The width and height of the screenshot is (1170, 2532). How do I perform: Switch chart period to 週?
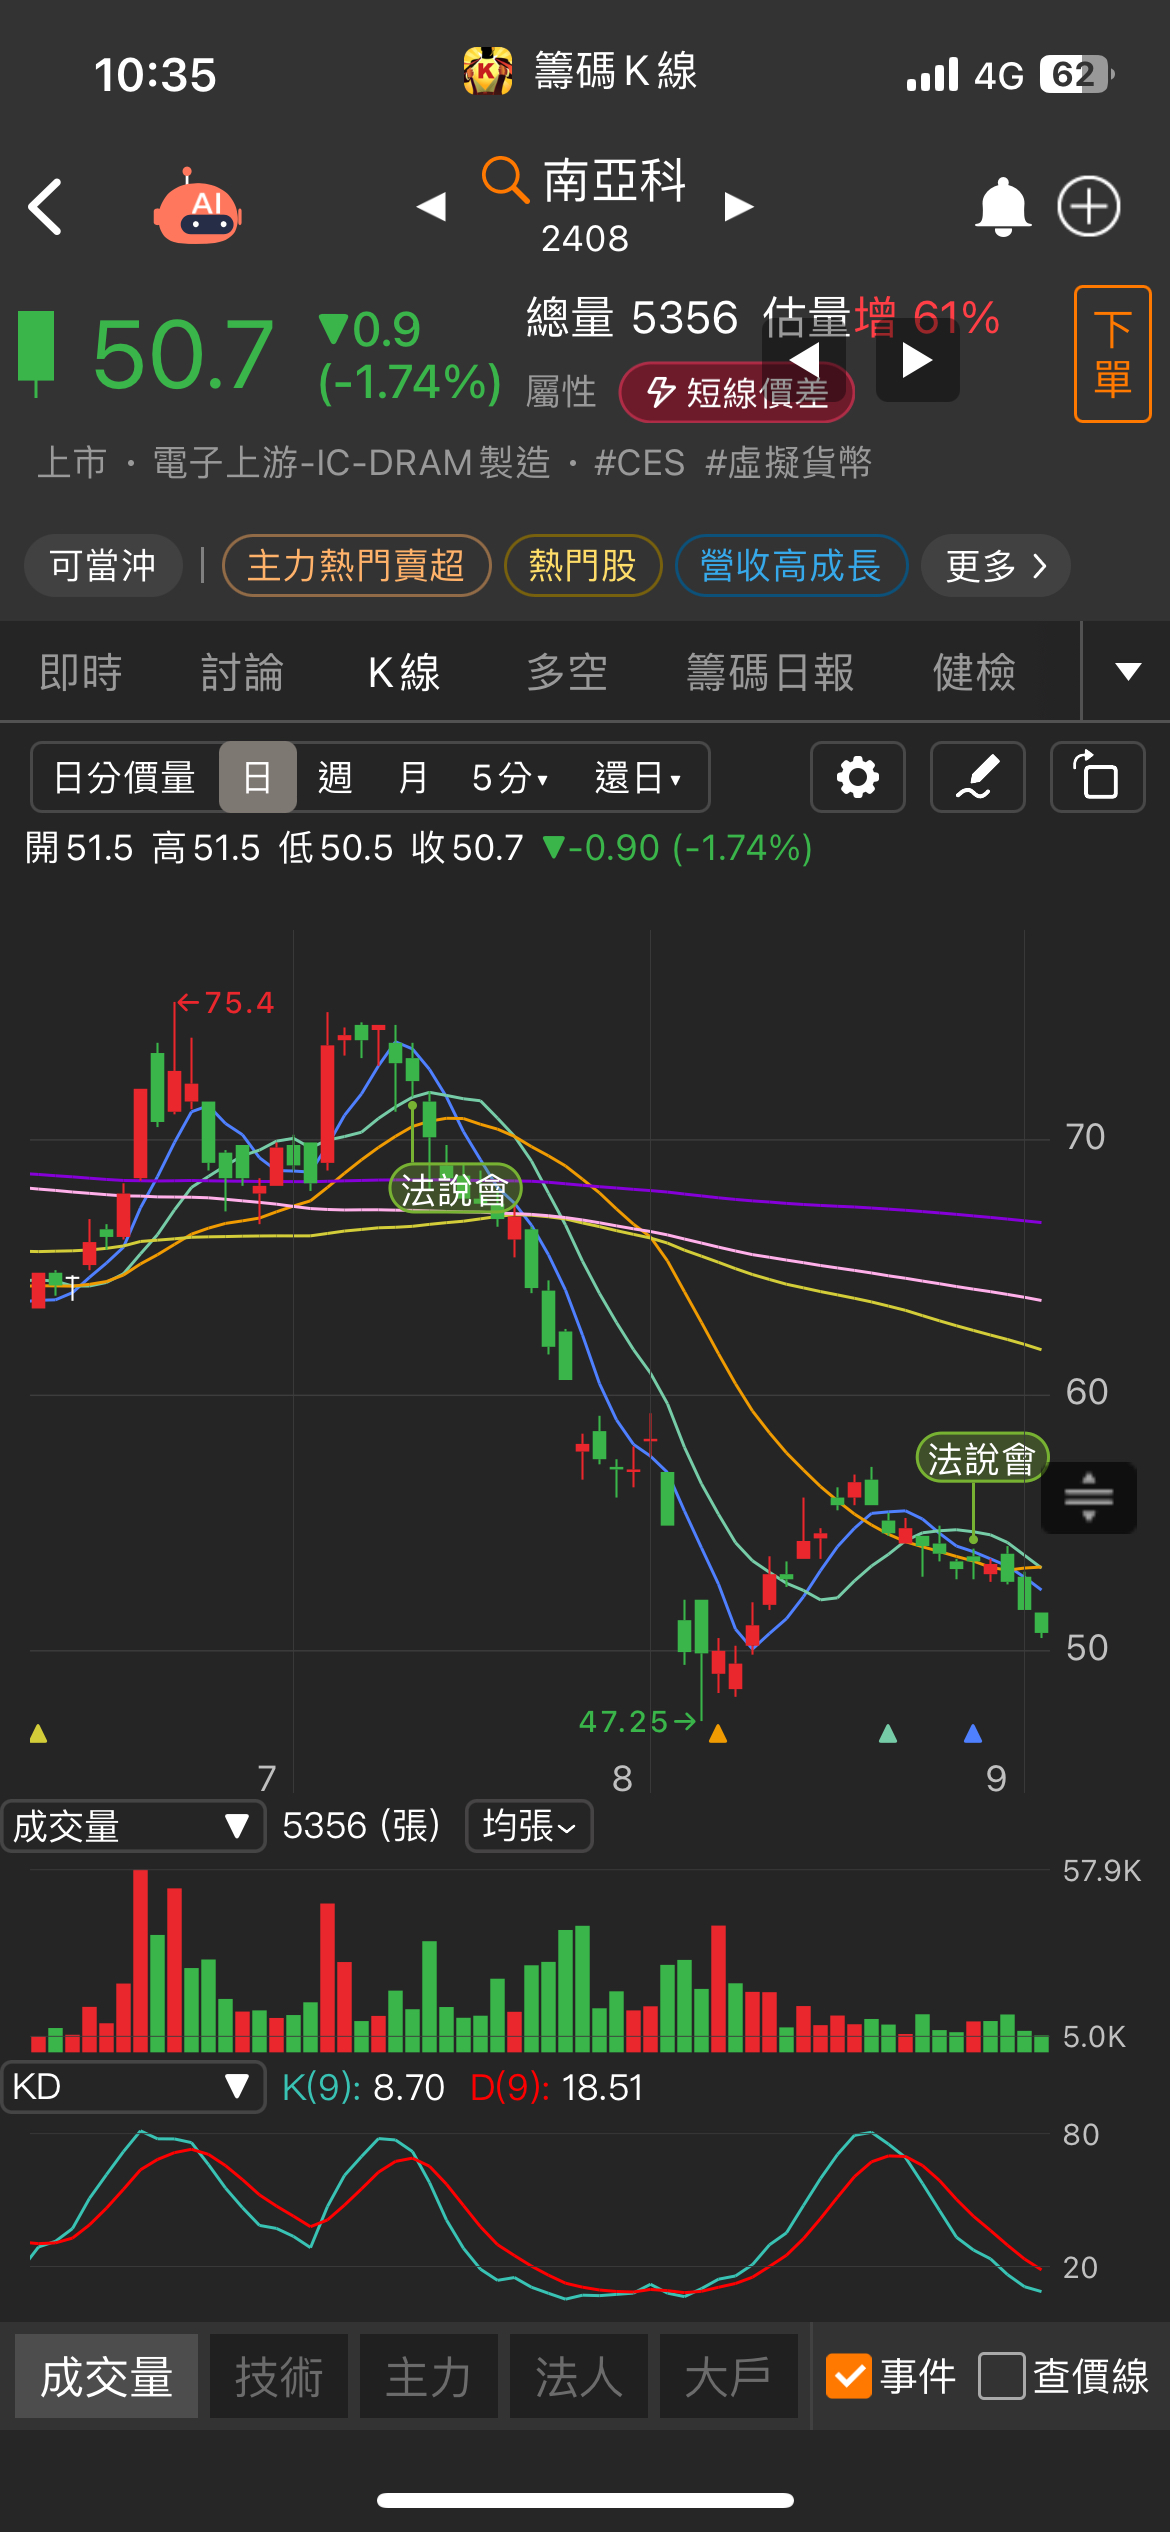(335, 777)
